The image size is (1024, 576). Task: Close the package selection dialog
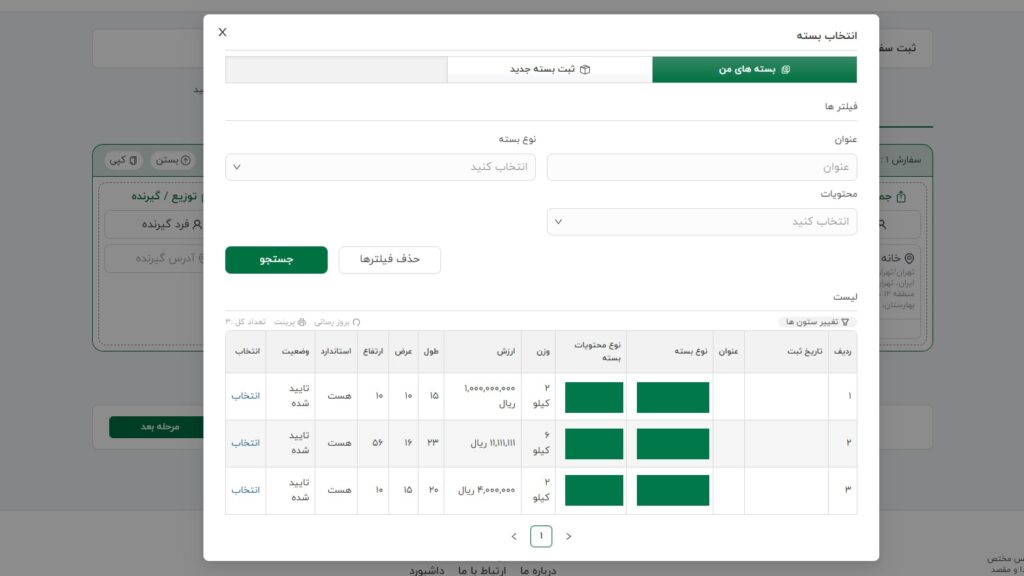222,32
